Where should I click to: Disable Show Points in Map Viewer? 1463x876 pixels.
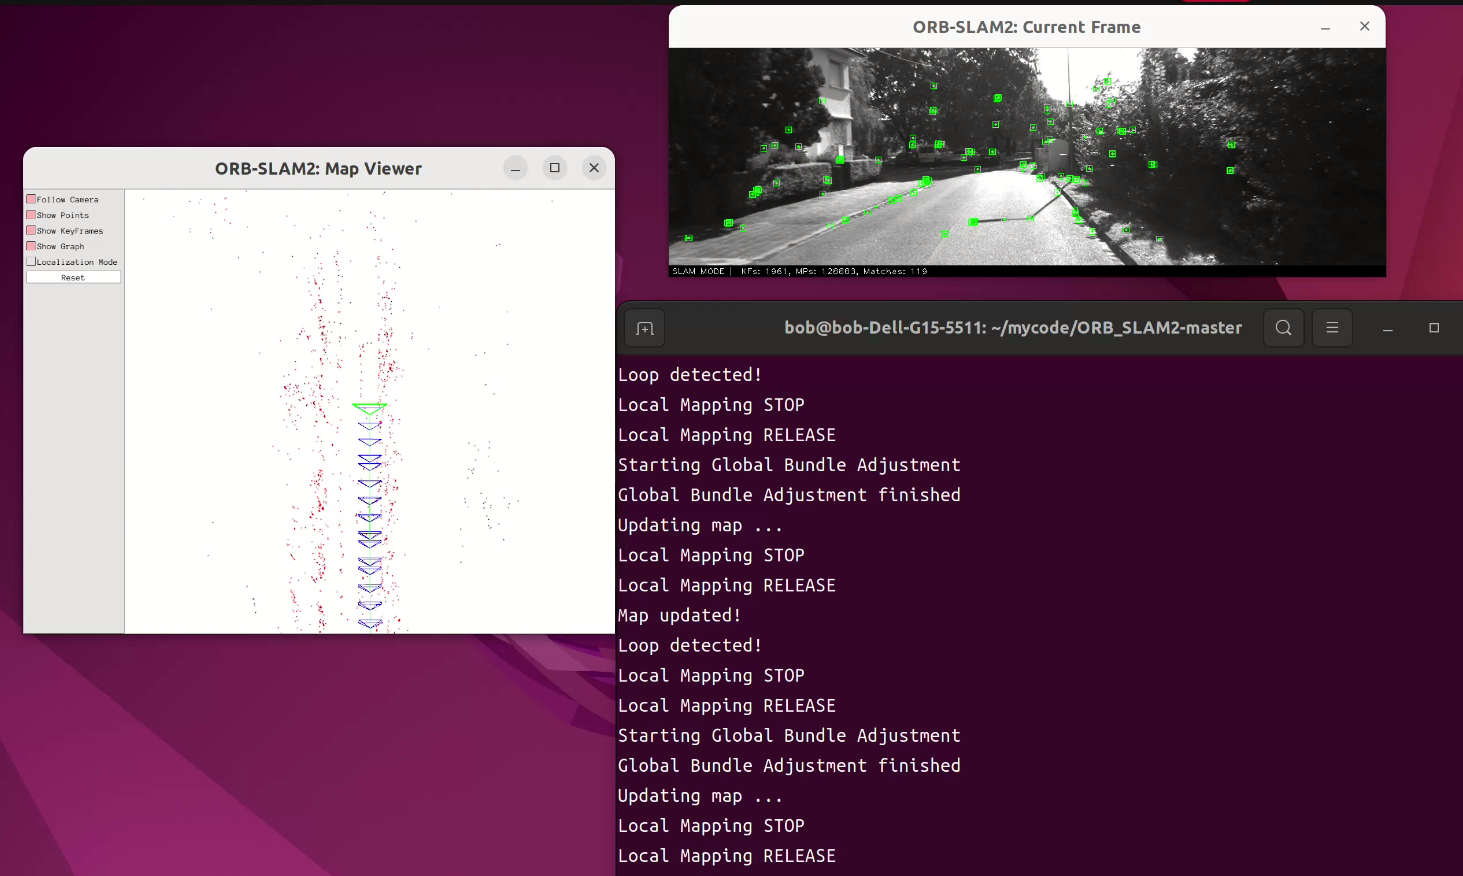click(x=31, y=215)
